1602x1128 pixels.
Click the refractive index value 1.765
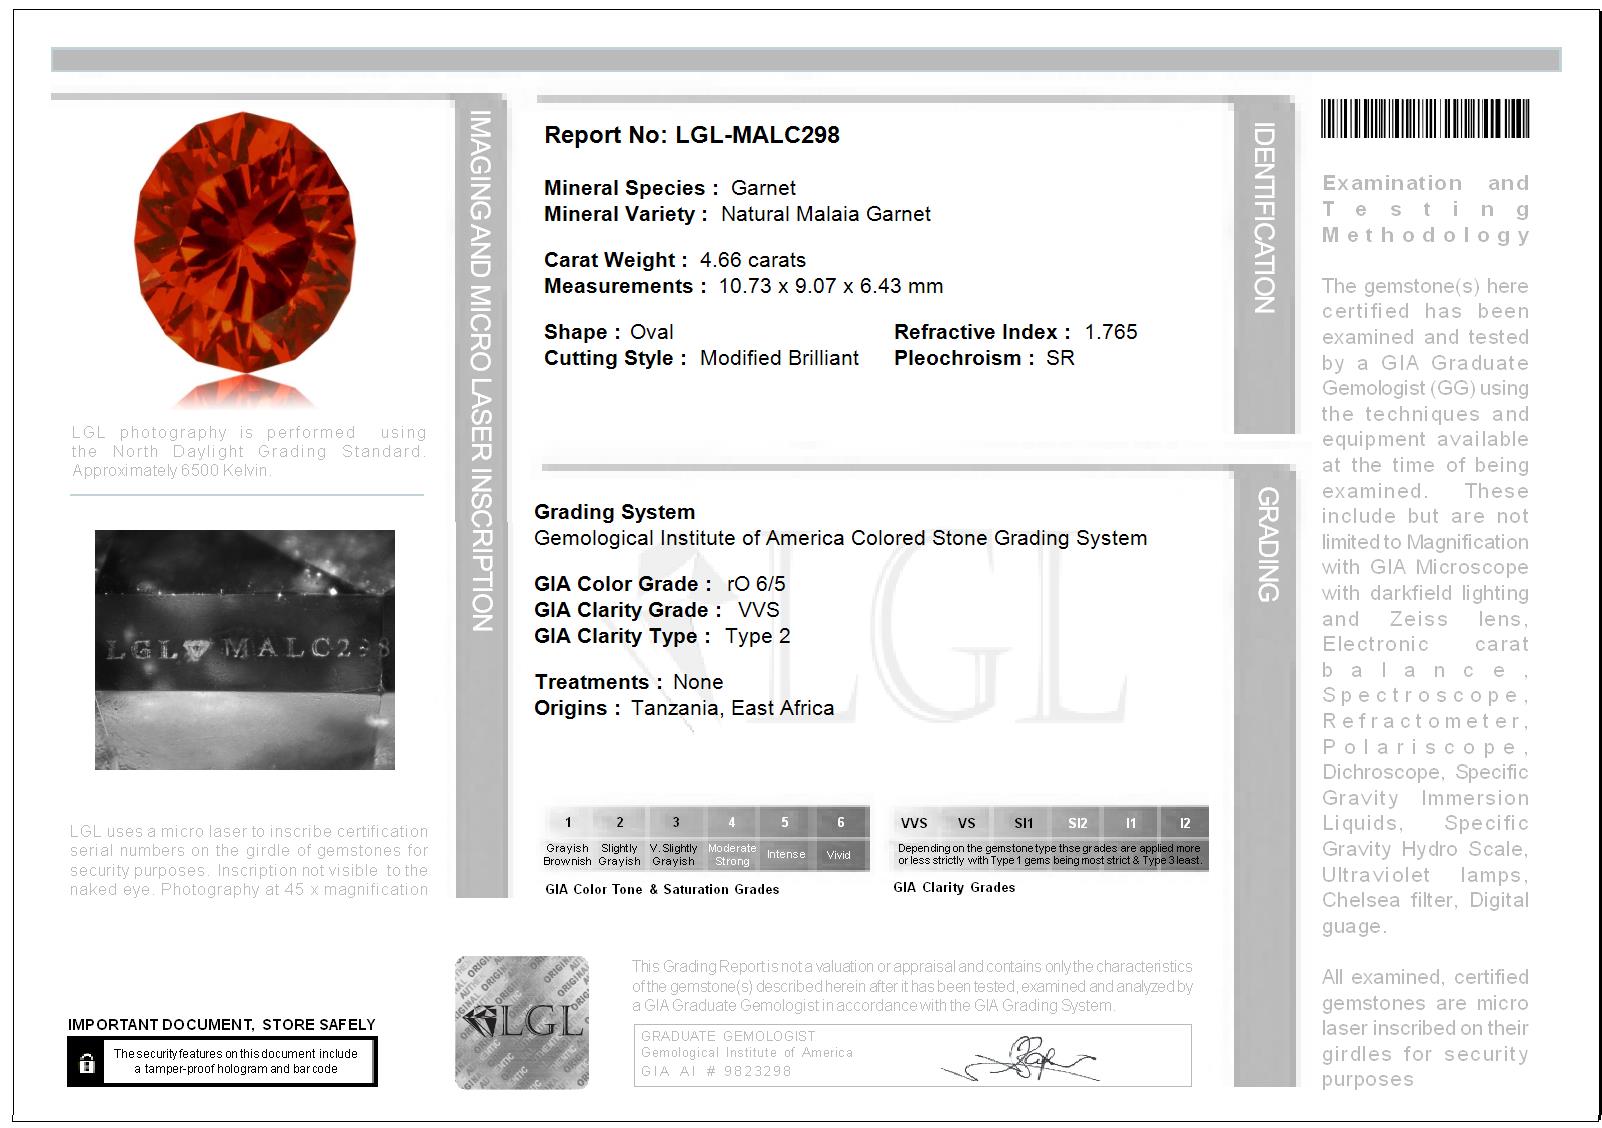coord(1111,332)
